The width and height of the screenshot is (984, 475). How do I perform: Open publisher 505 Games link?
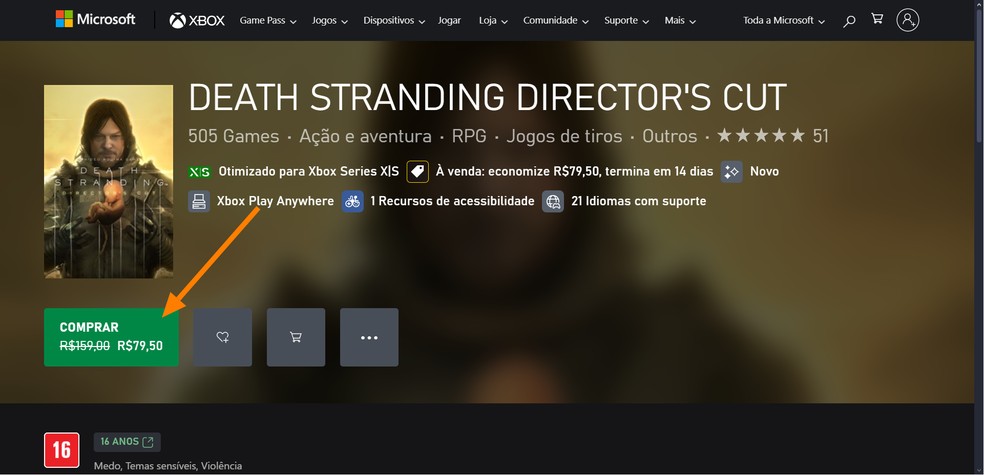(x=233, y=136)
